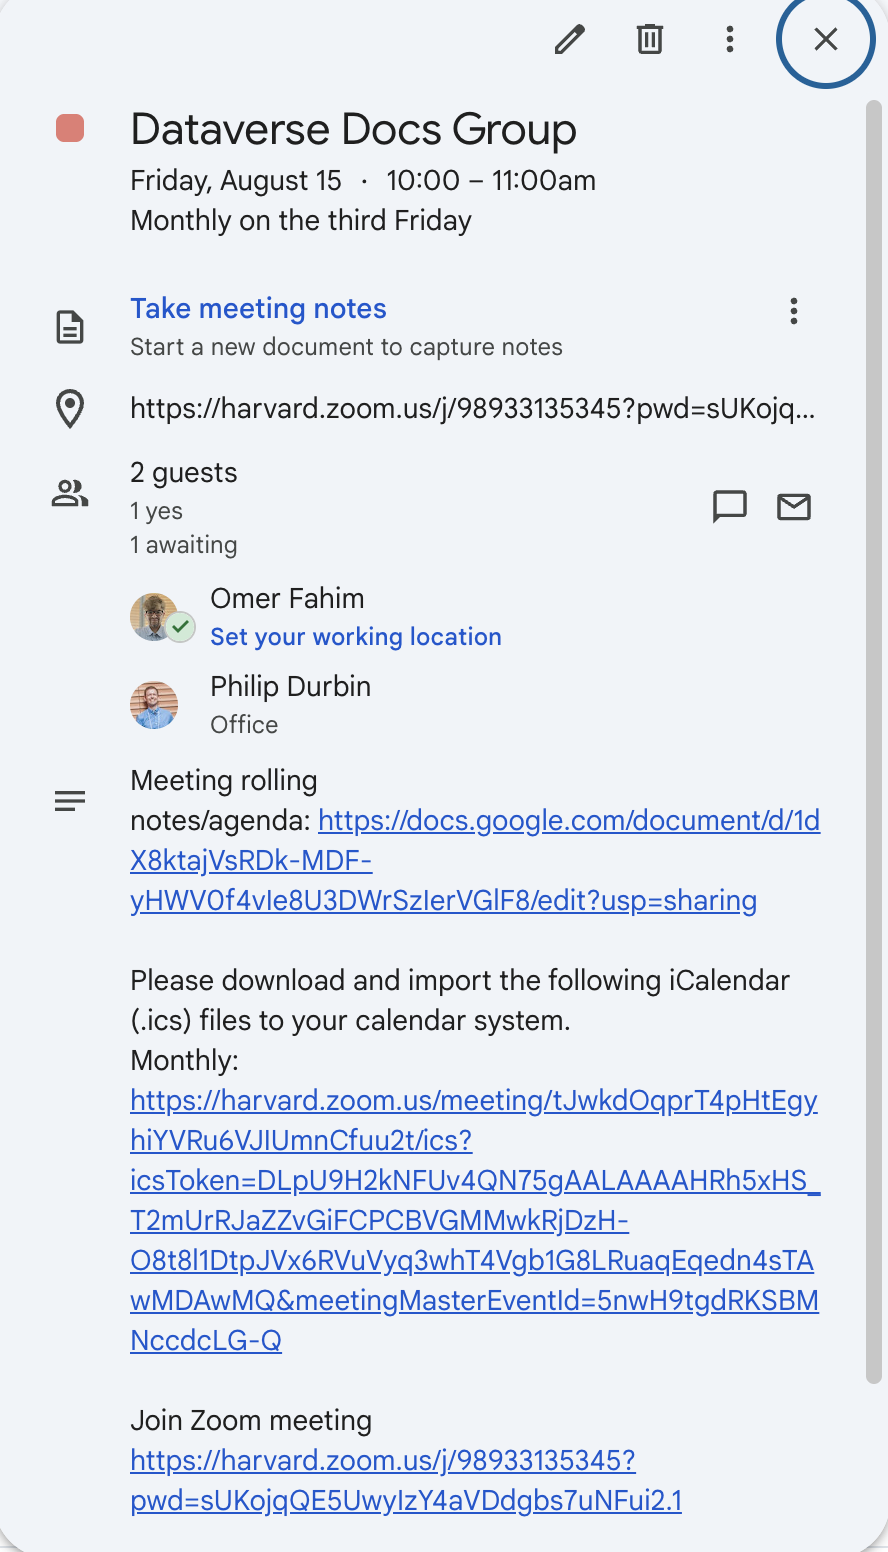Open meeting notes three-dot options menu
This screenshot has height=1552, width=888.
(x=794, y=311)
